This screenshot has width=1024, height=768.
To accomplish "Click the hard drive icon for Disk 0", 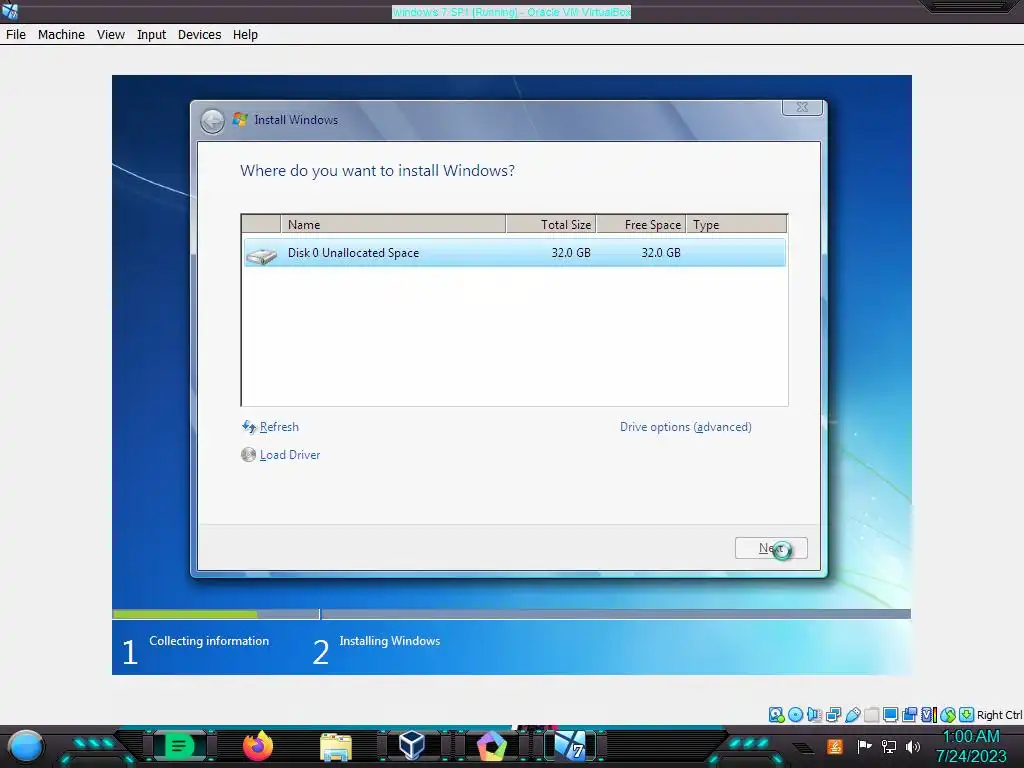I will click(x=262, y=255).
